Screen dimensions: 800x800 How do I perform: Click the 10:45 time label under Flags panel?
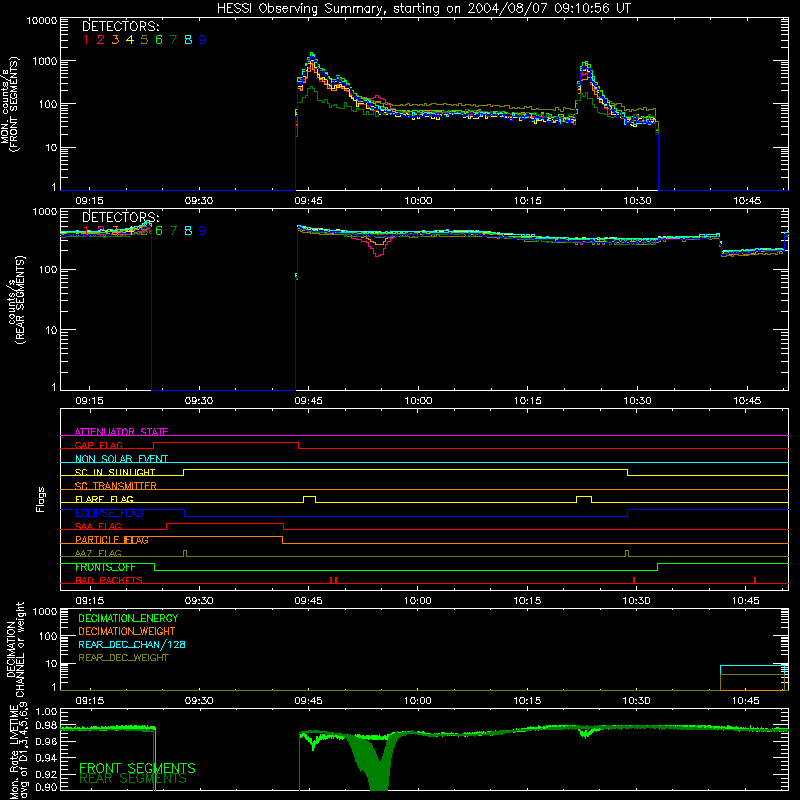746,601
